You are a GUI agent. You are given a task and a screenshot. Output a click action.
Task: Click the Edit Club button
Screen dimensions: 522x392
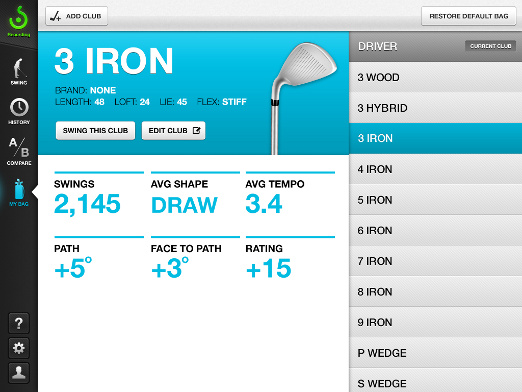click(173, 130)
